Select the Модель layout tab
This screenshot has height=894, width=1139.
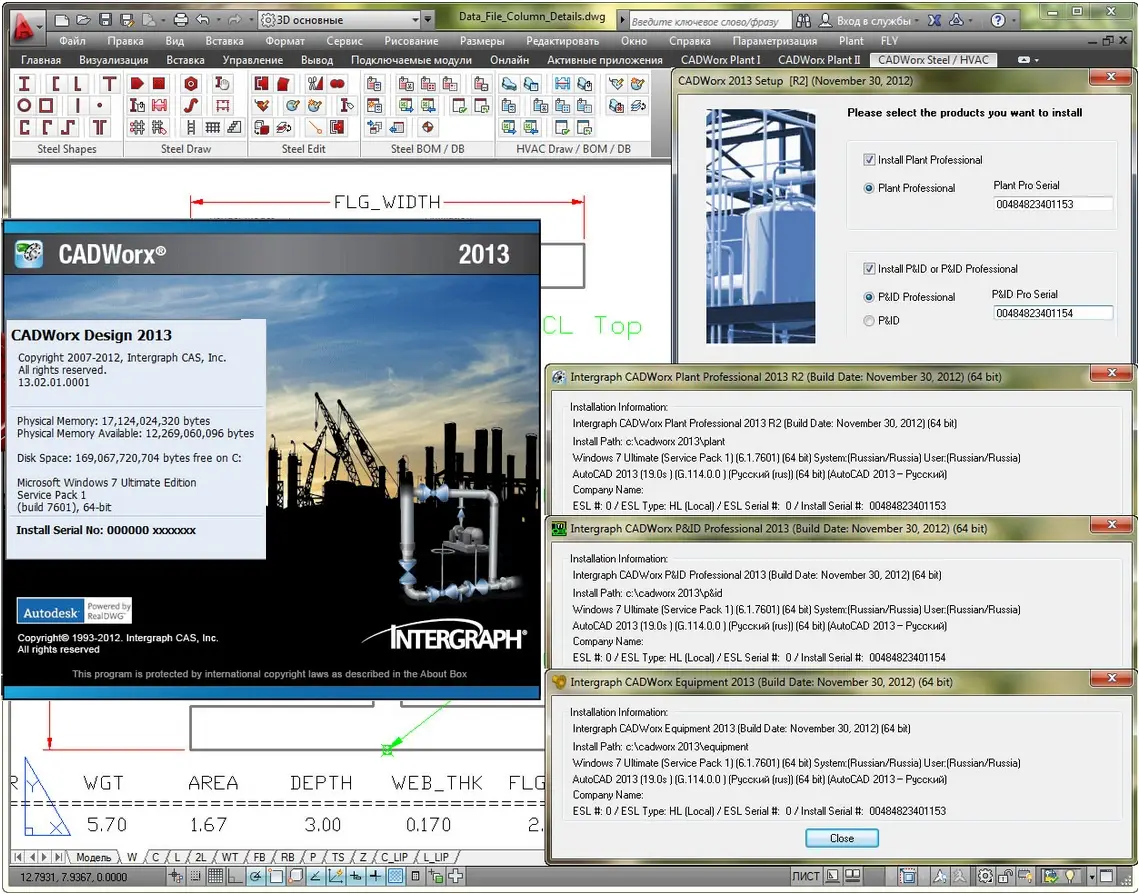(x=93, y=857)
